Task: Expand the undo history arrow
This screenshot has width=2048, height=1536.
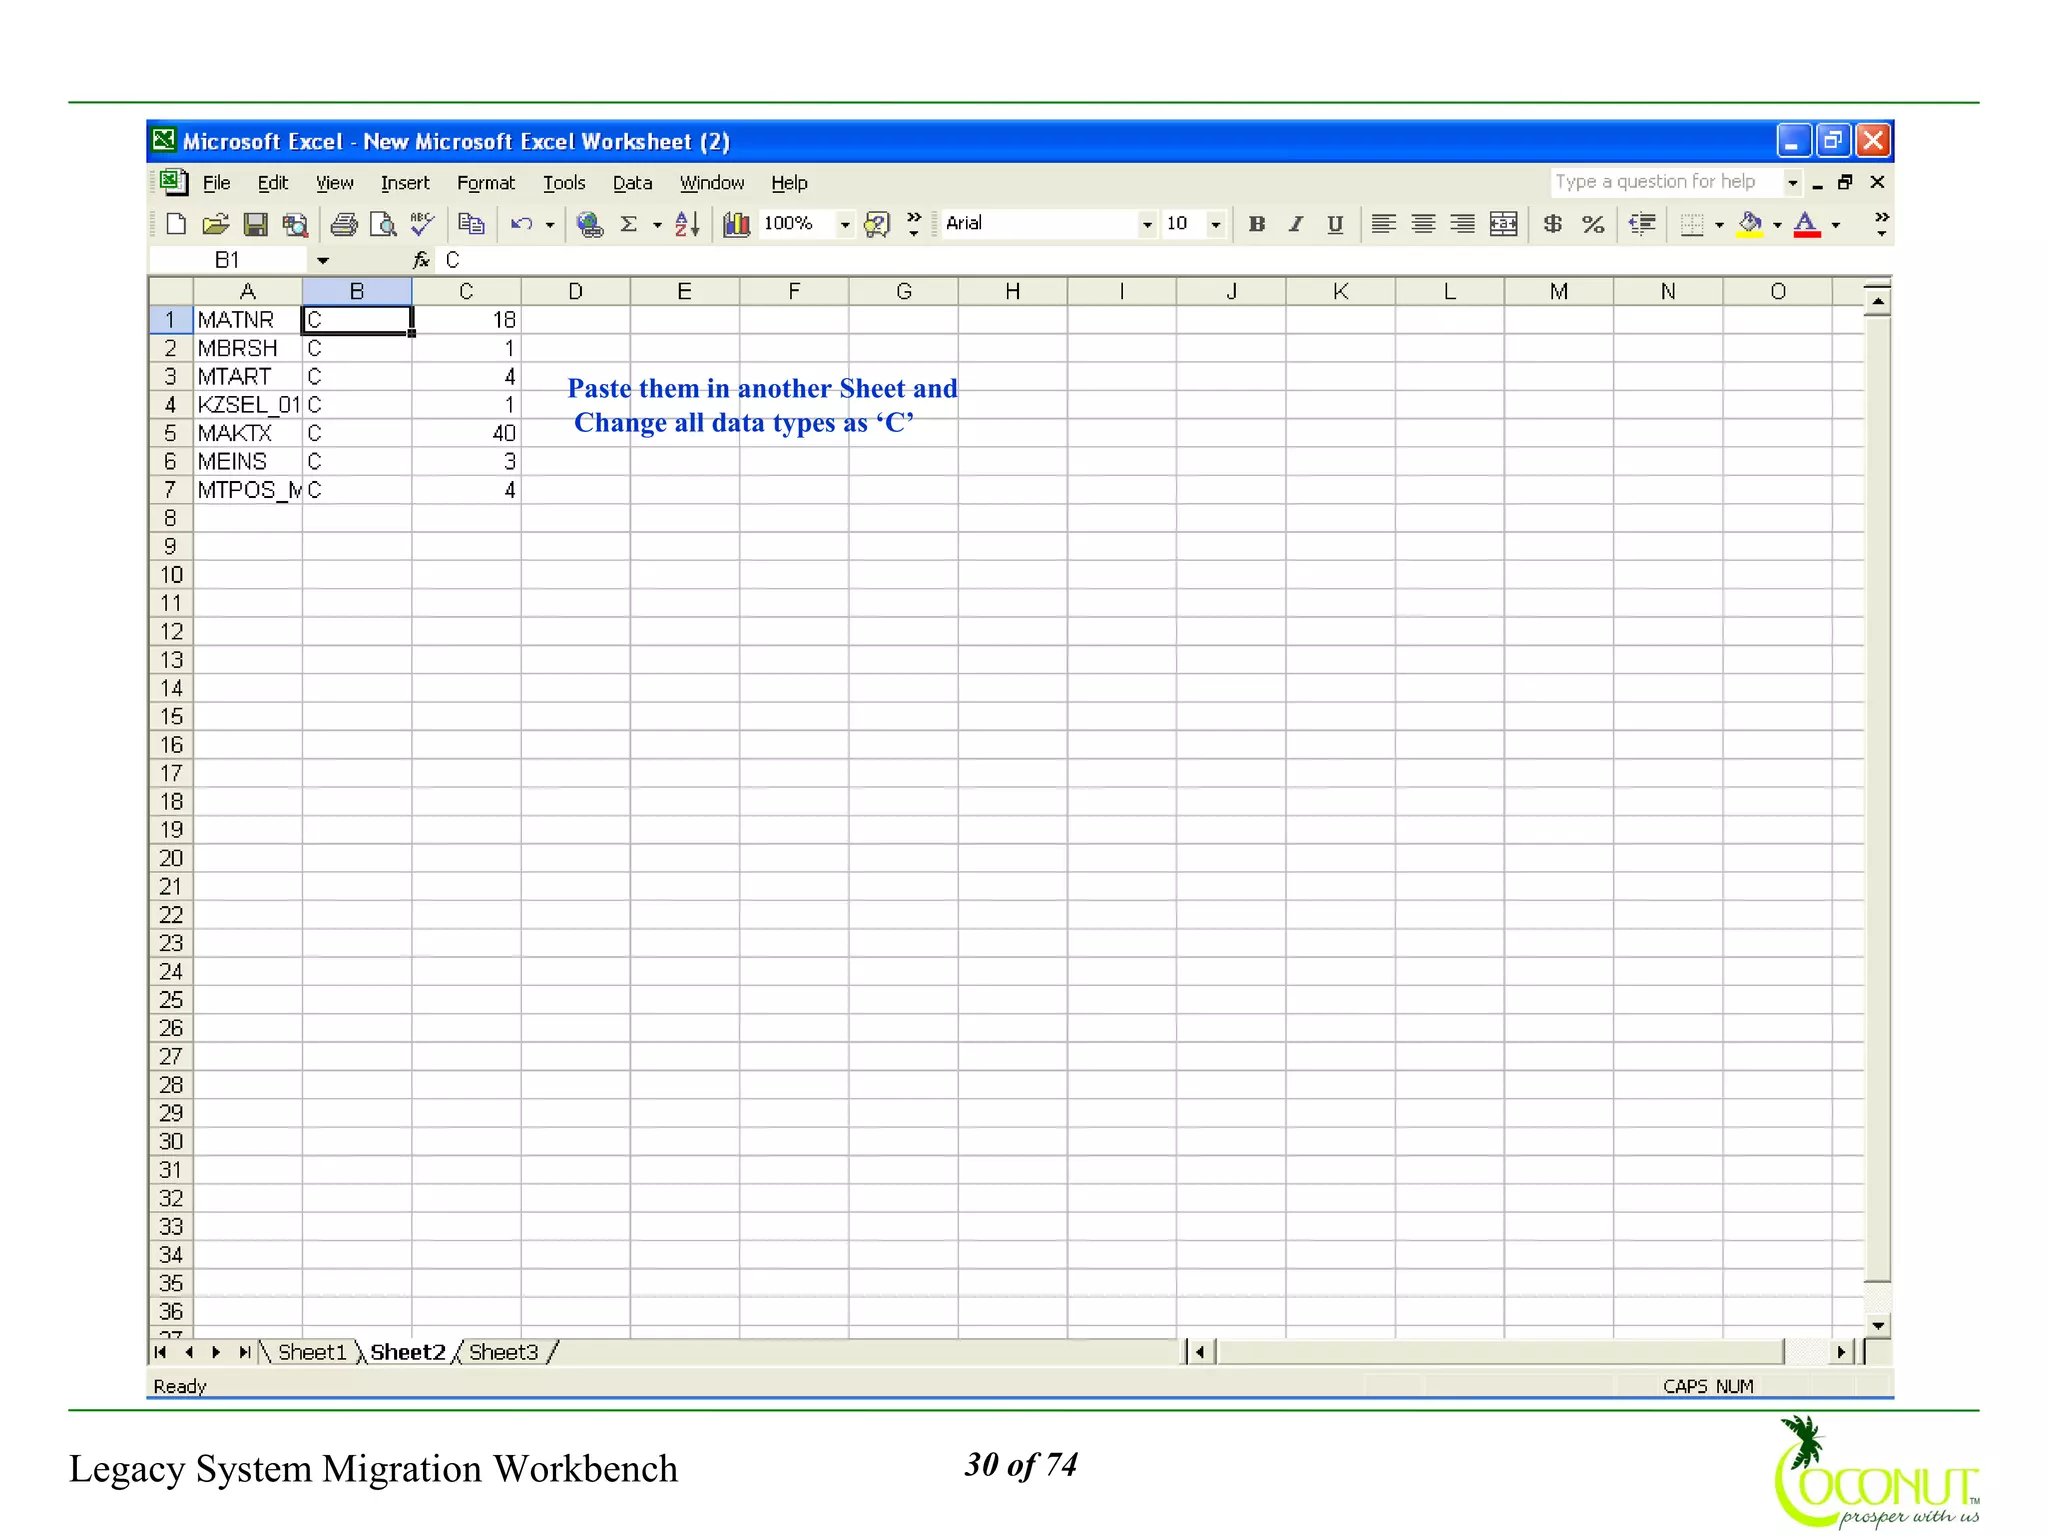Action: click(550, 224)
